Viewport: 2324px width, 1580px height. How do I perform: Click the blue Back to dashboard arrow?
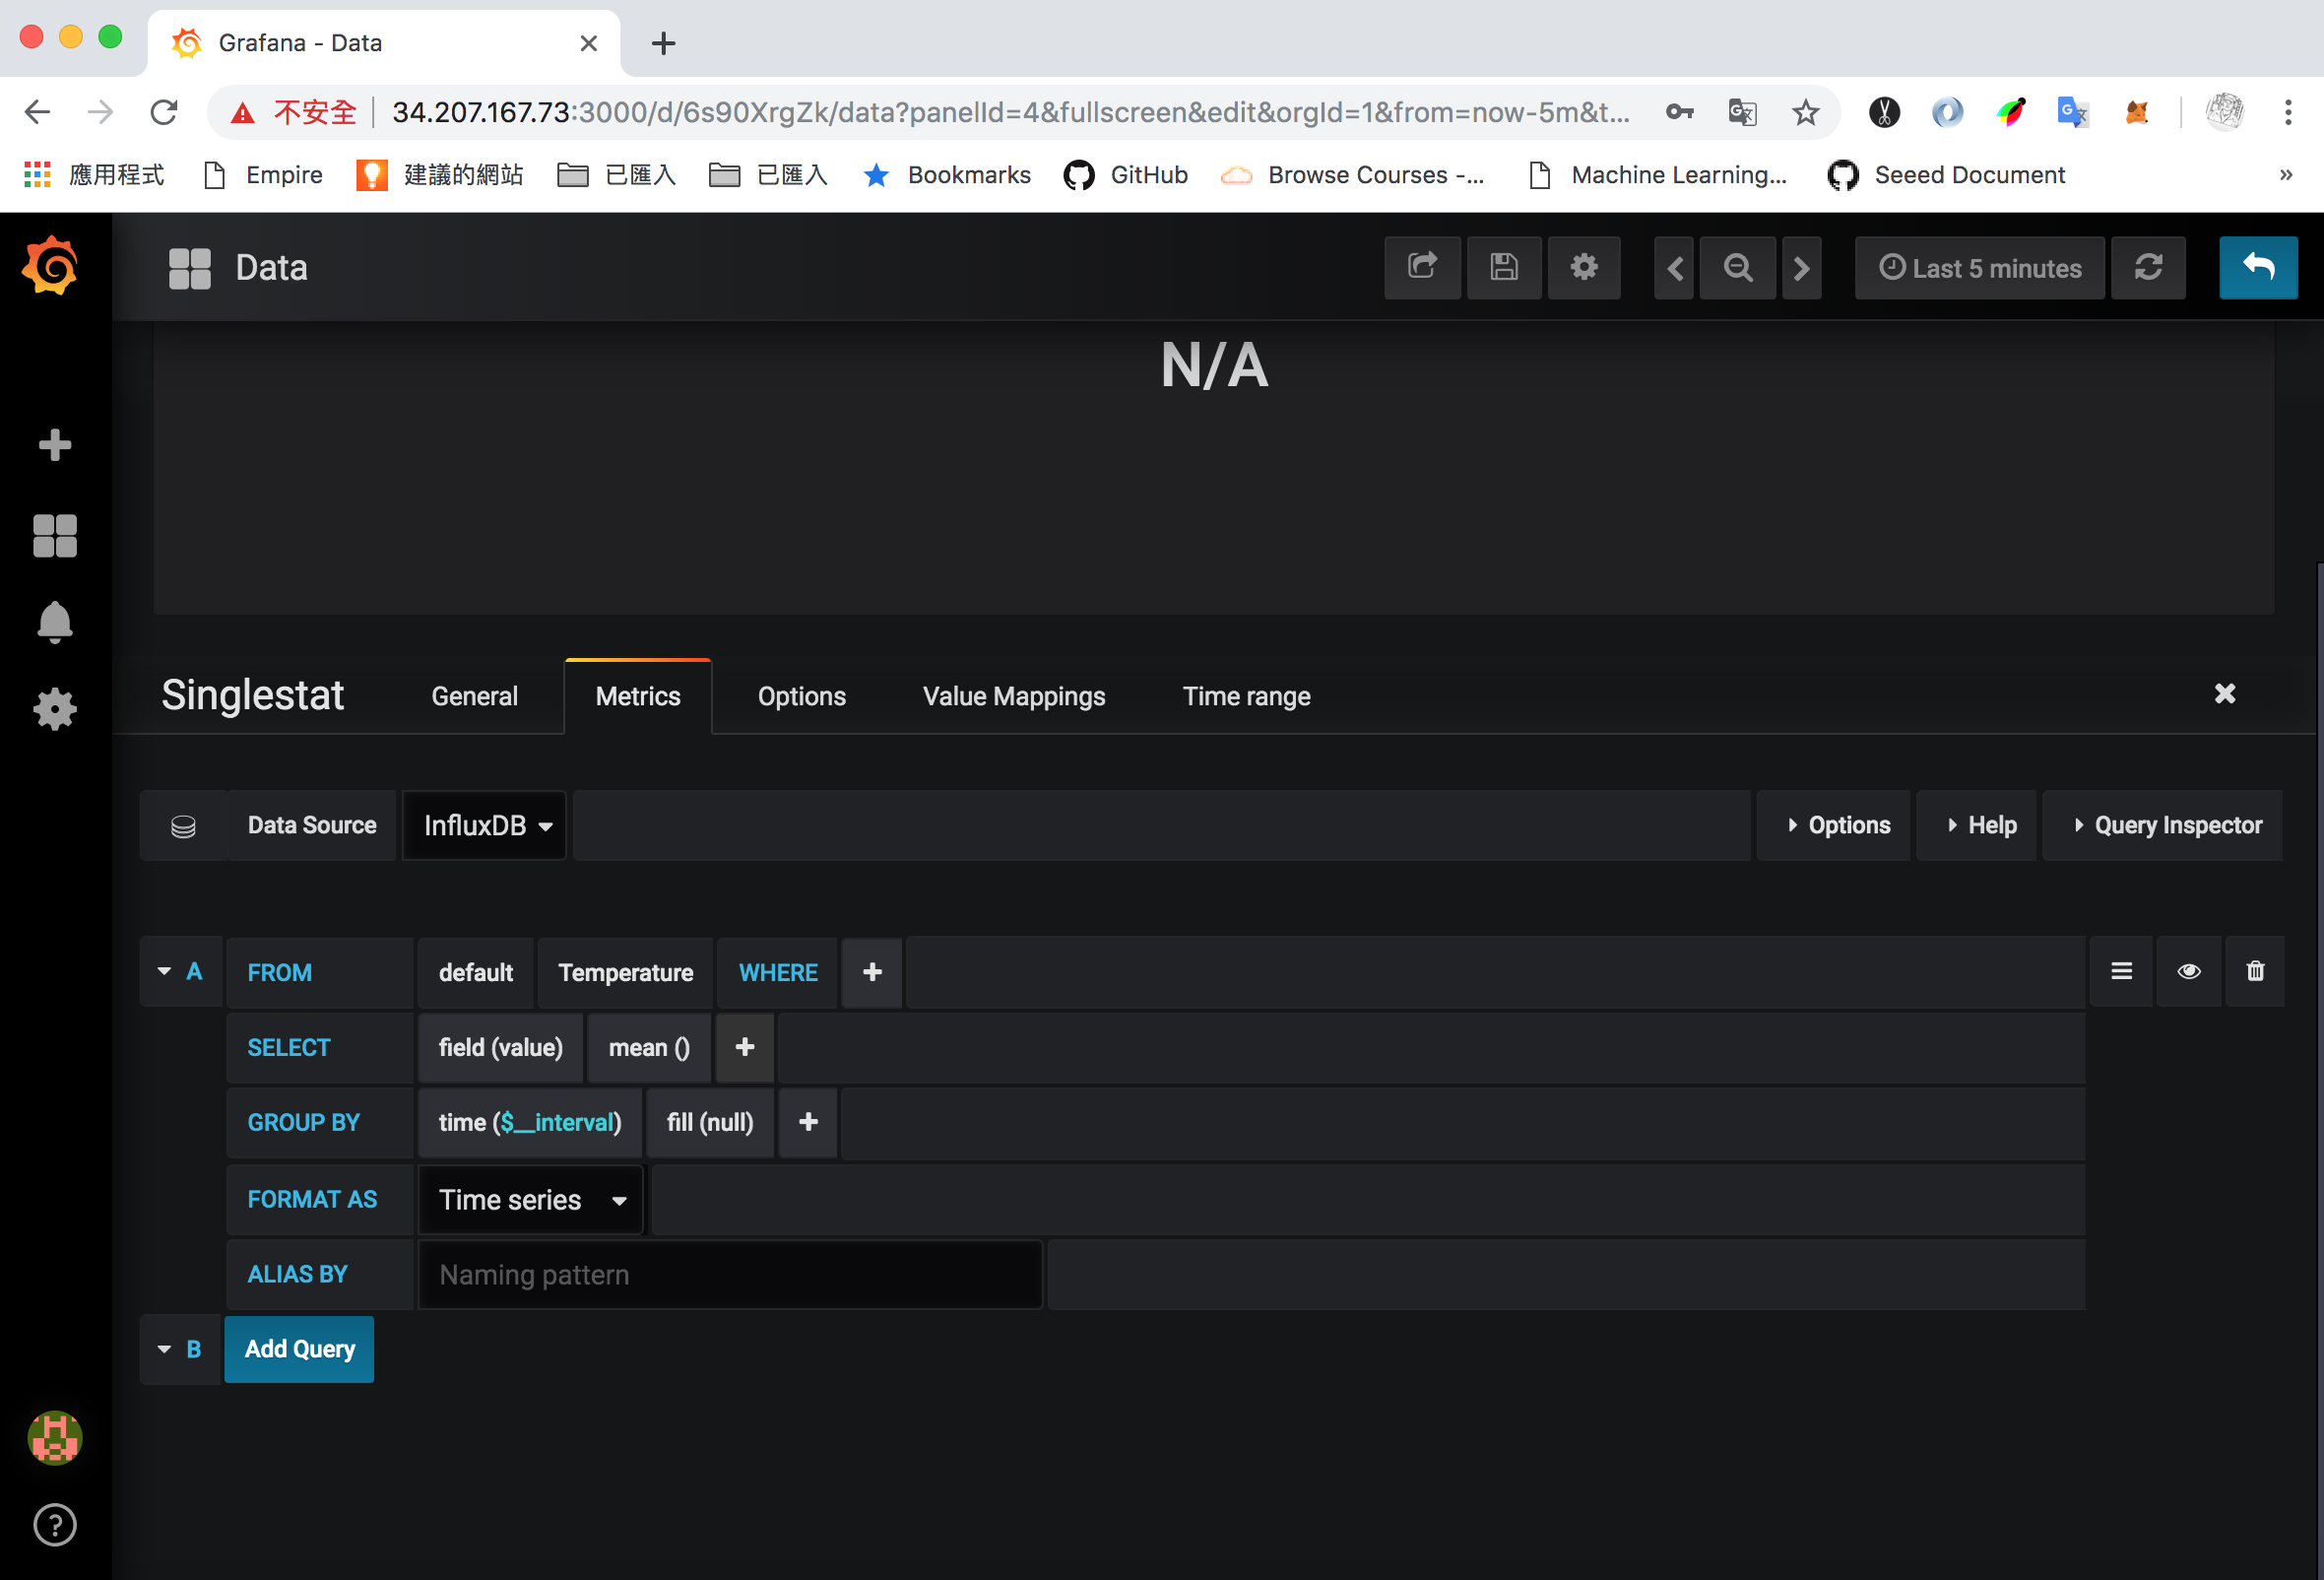2258,268
